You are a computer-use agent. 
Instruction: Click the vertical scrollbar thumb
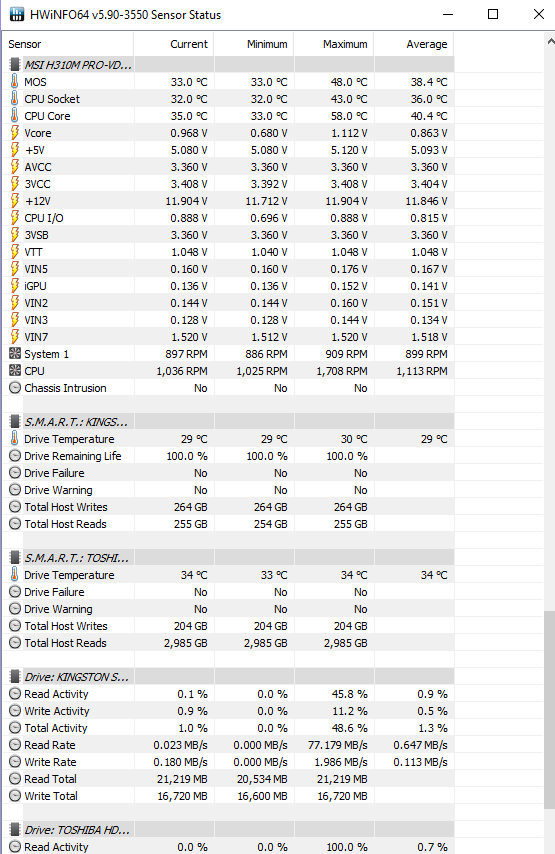549,709
